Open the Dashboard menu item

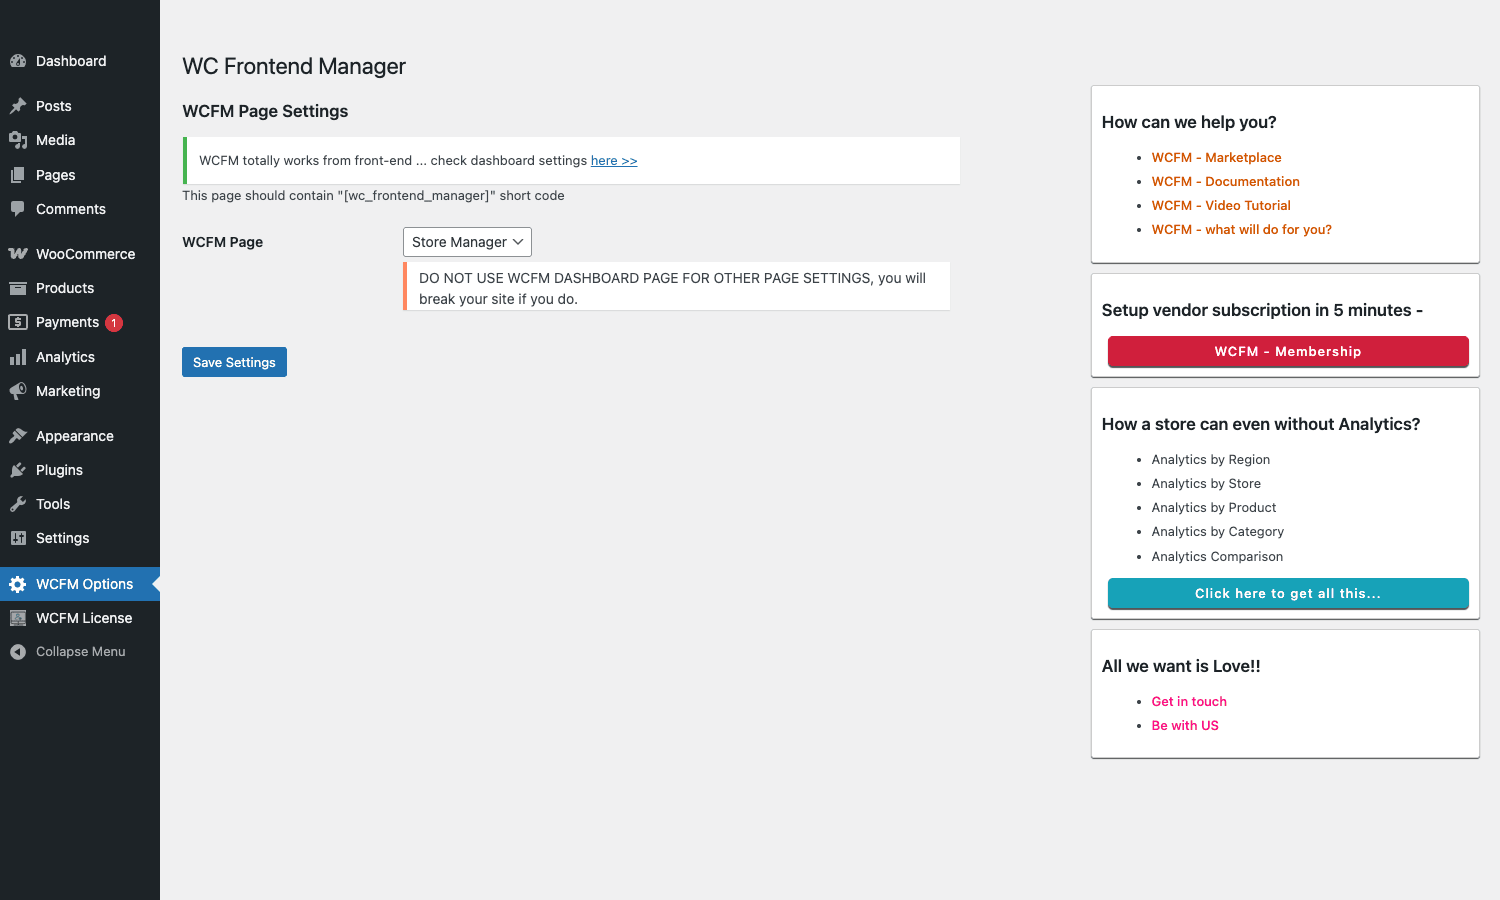pyautogui.click(x=80, y=61)
